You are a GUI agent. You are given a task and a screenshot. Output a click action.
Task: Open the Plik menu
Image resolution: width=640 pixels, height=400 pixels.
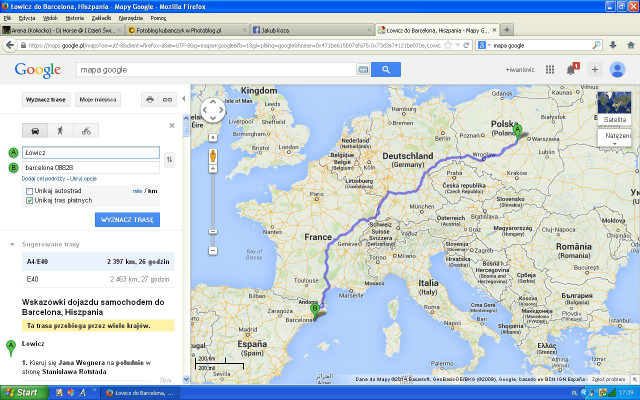7,18
